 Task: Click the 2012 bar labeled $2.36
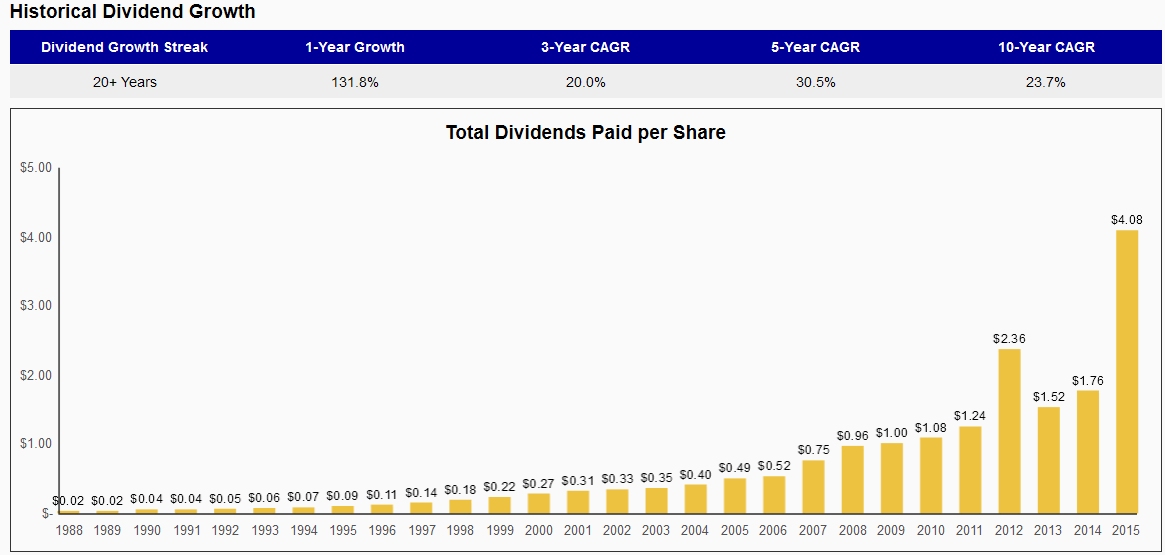(1009, 431)
